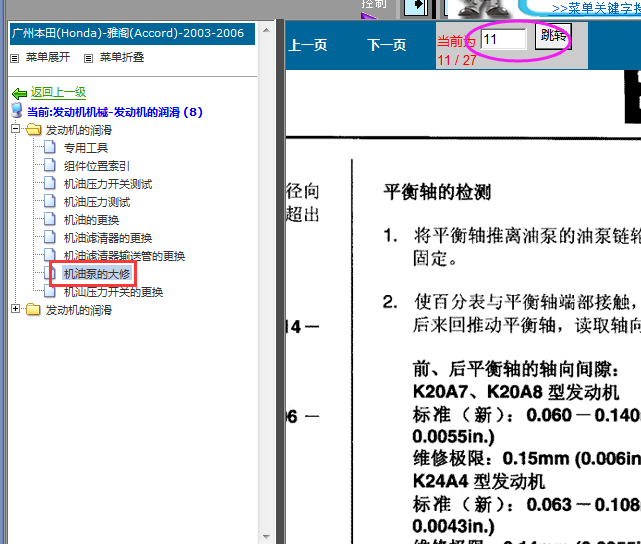Go to the next page with 下一页
Viewport: 641px width, 544px height.
coord(387,45)
